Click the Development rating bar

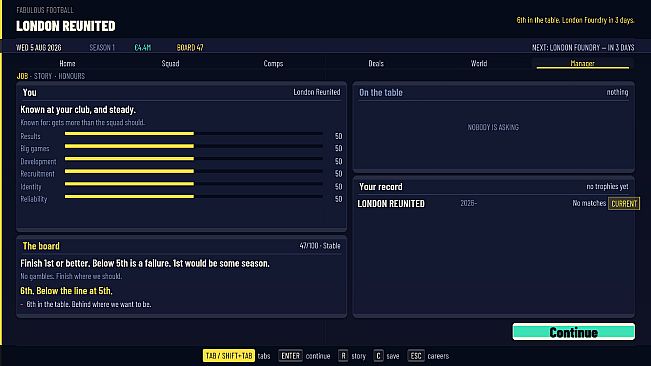pyautogui.click(x=194, y=159)
